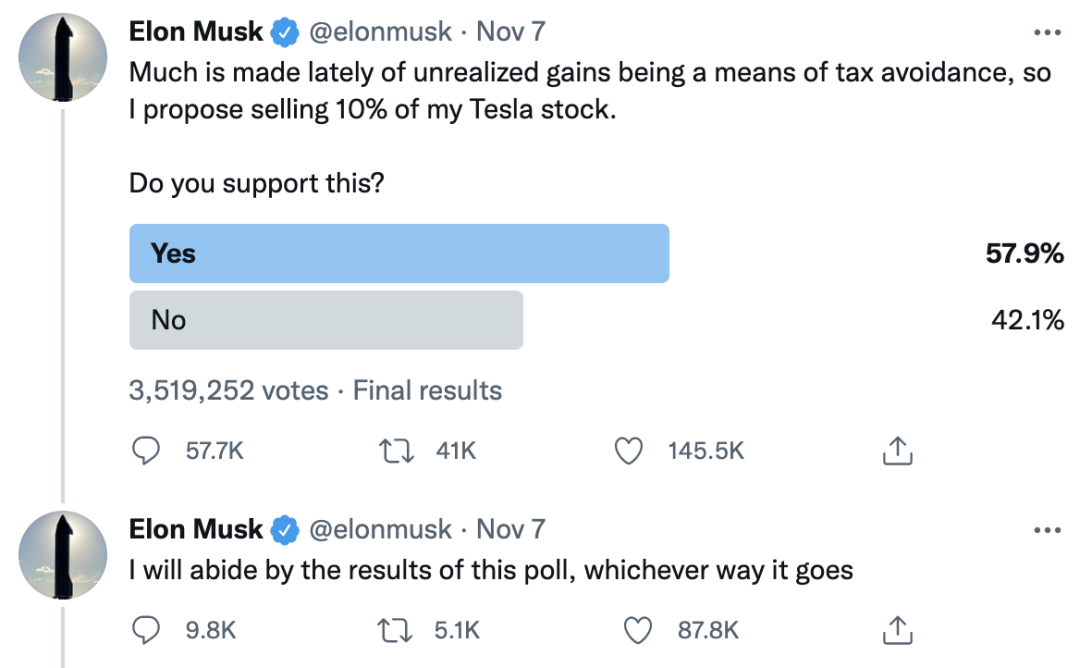Like the Tesla stock poll tweet

(627, 452)
